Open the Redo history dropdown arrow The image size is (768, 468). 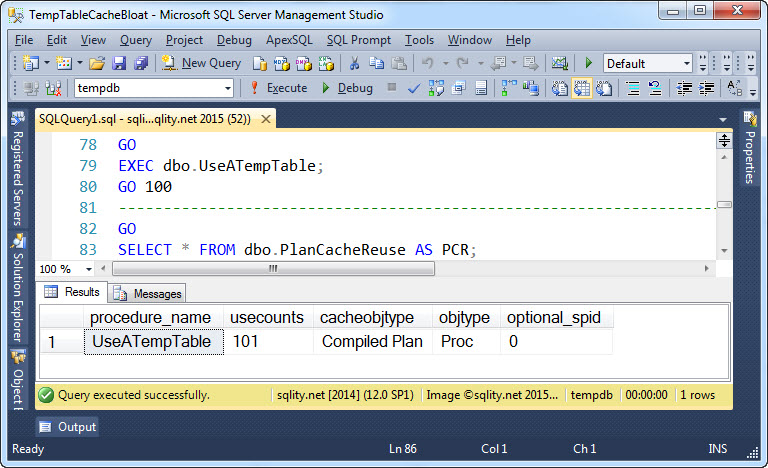tap(480, 63)
